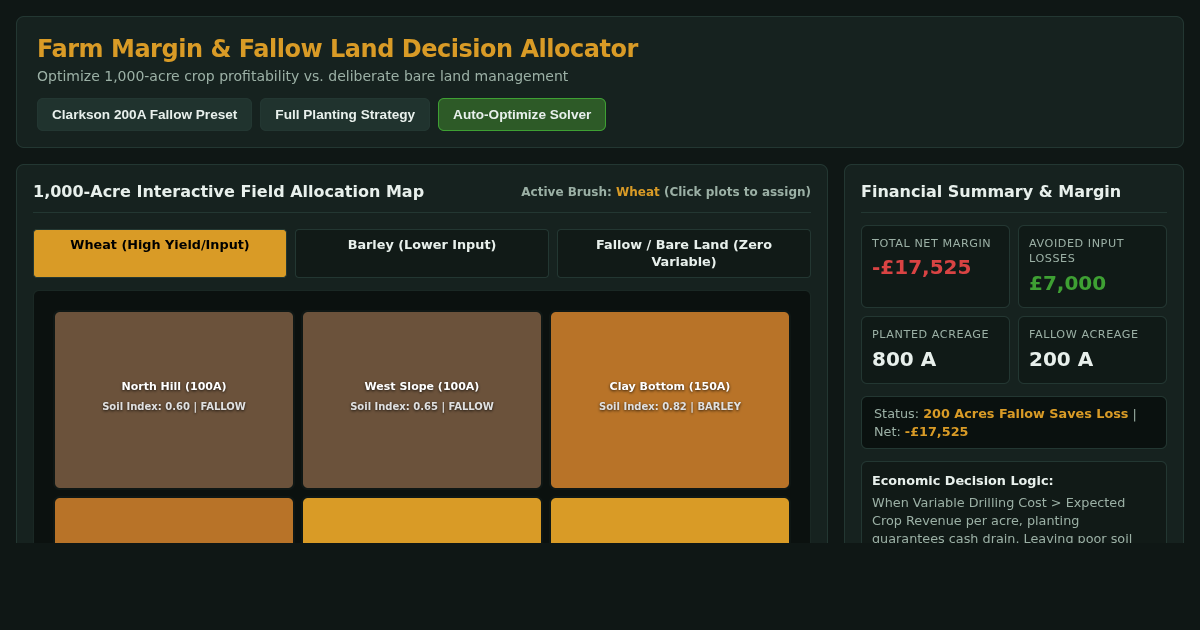The height and width of the screenshot is (630, 1200).
Task: Select the Wheat (High Yield/Input) brush
Action: click(160, 254)
